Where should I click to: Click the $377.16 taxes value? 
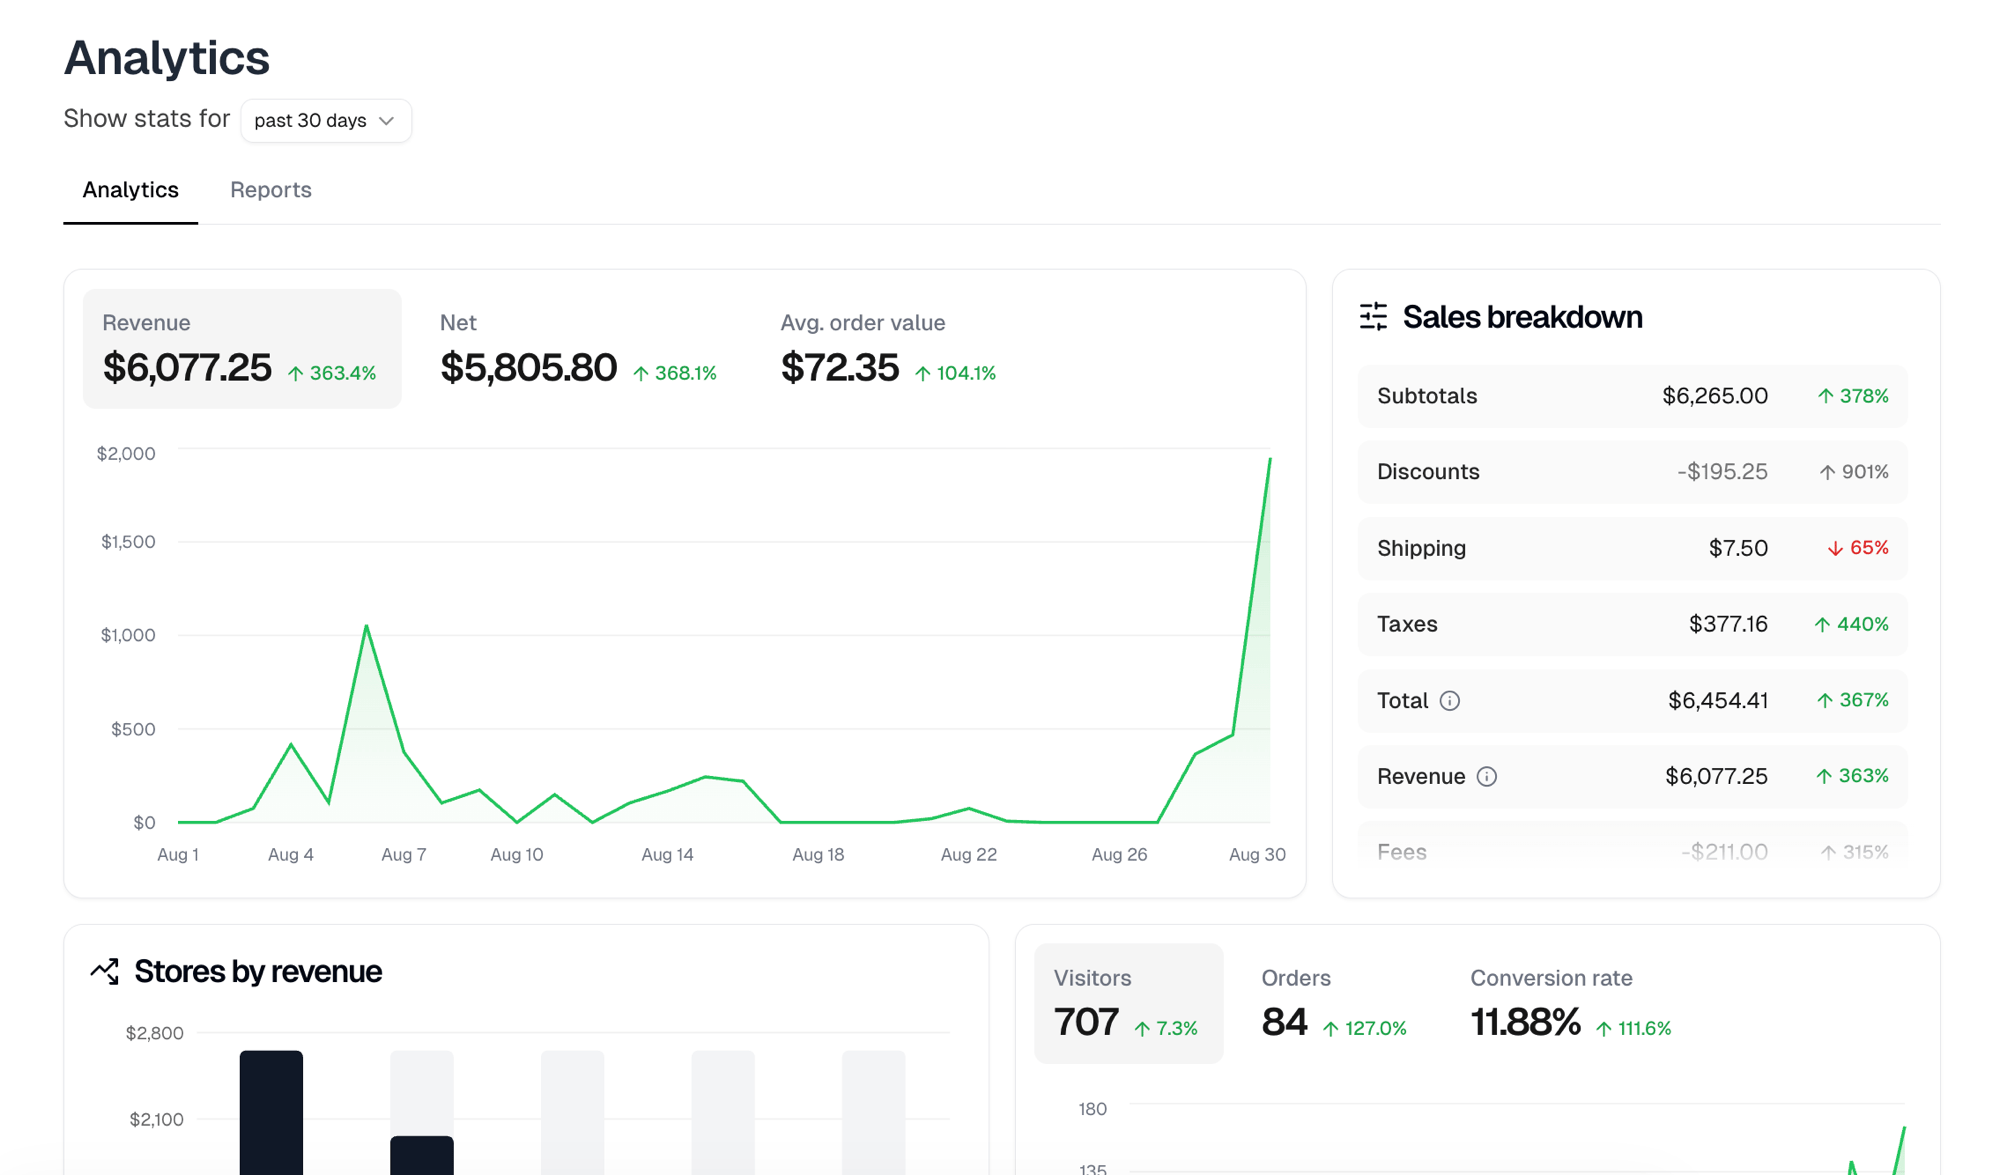pyautogui.click(x=1728, y=624)
